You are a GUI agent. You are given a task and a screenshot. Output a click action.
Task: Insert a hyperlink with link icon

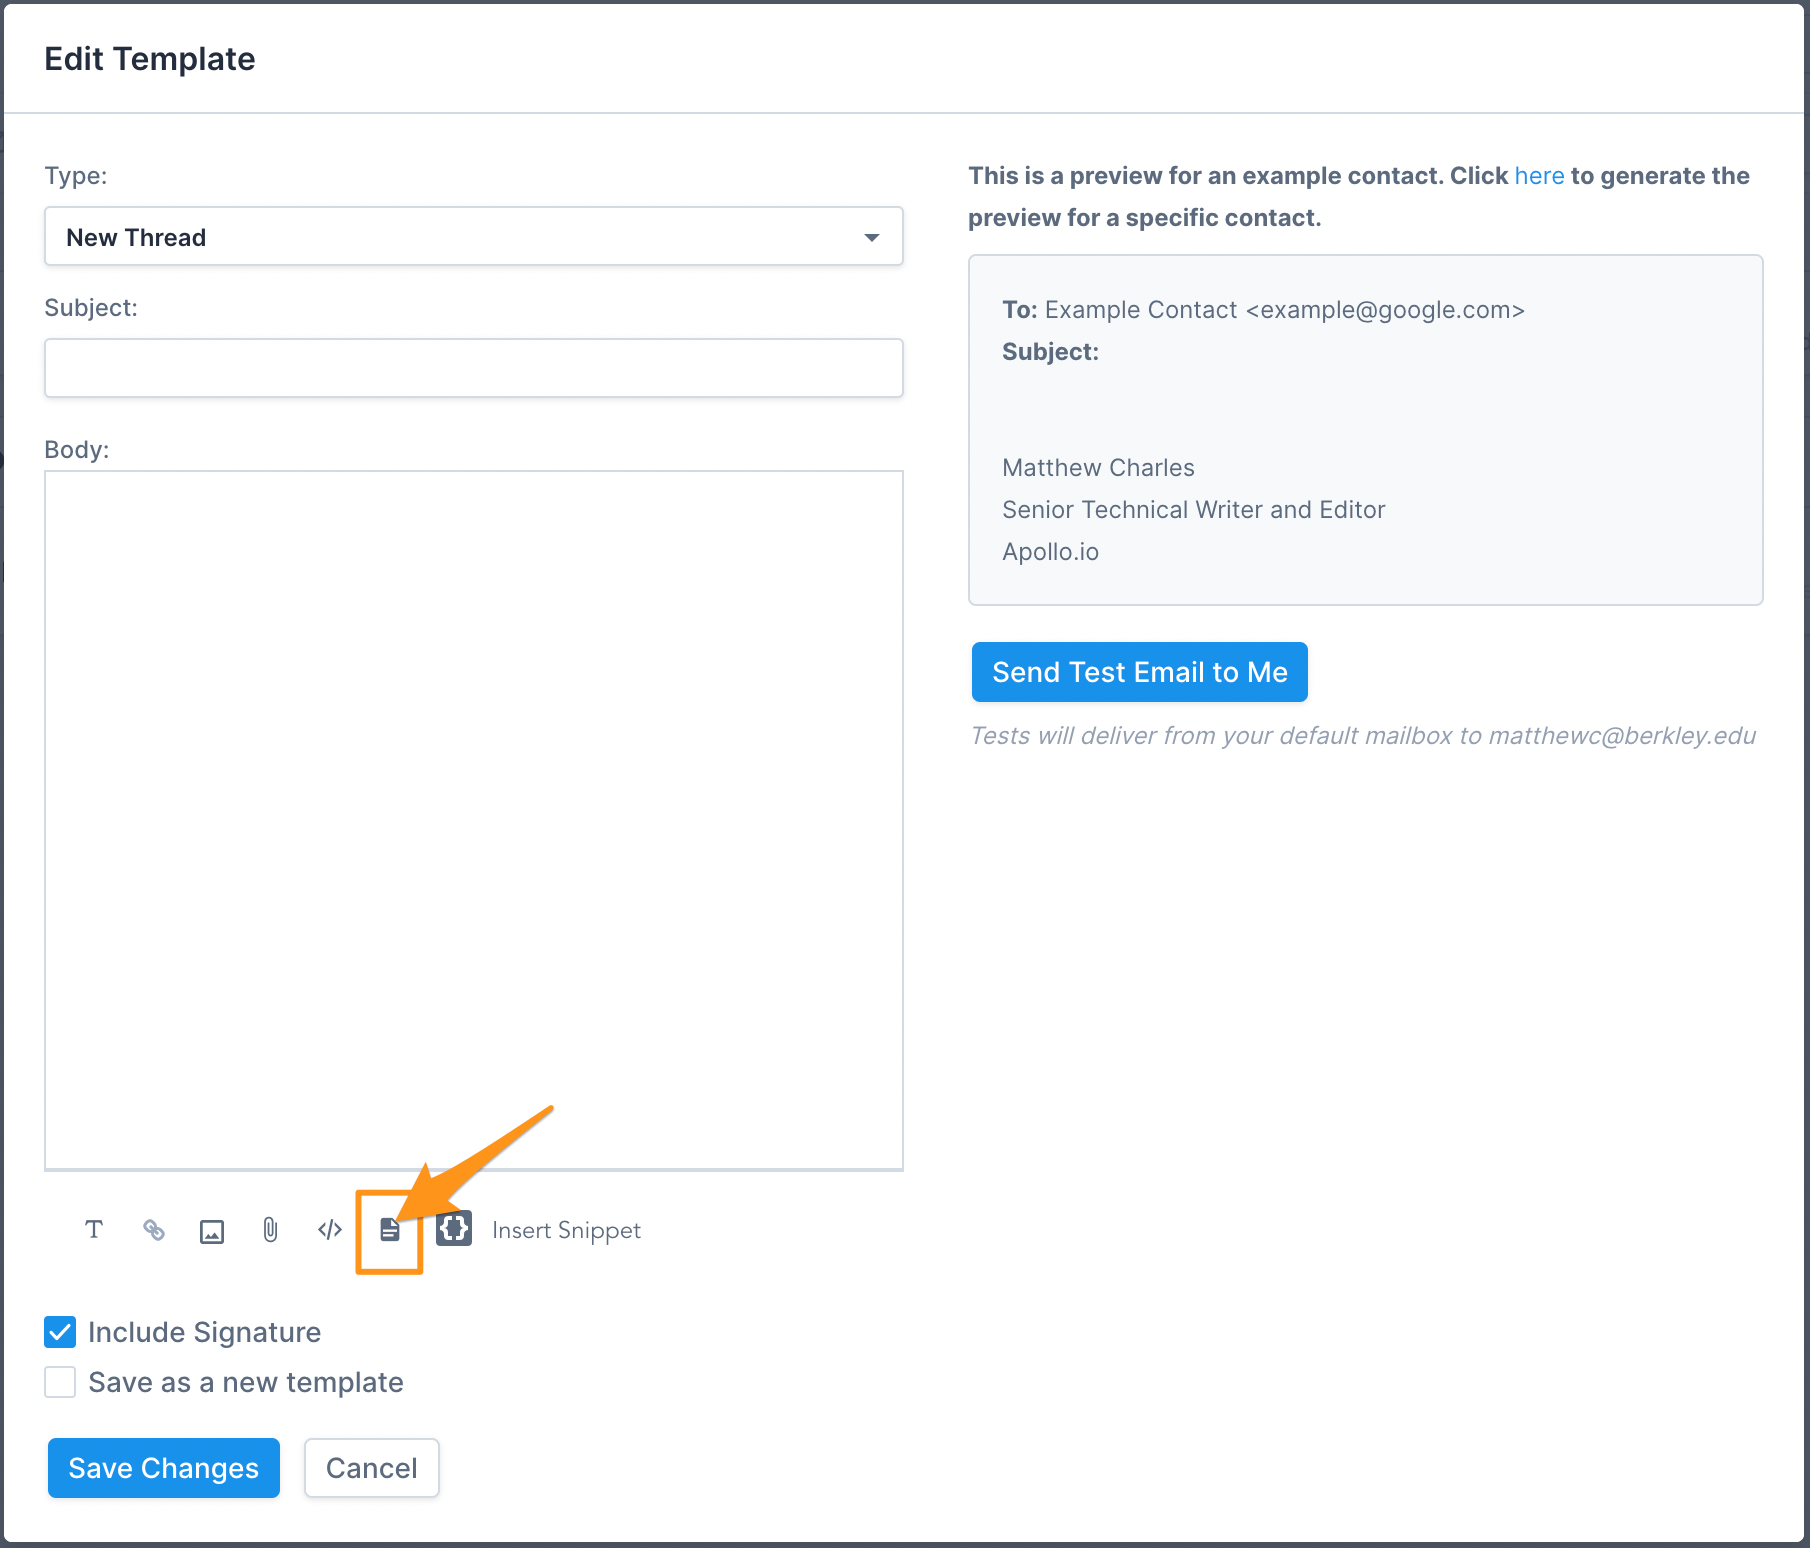point(153,1230)
